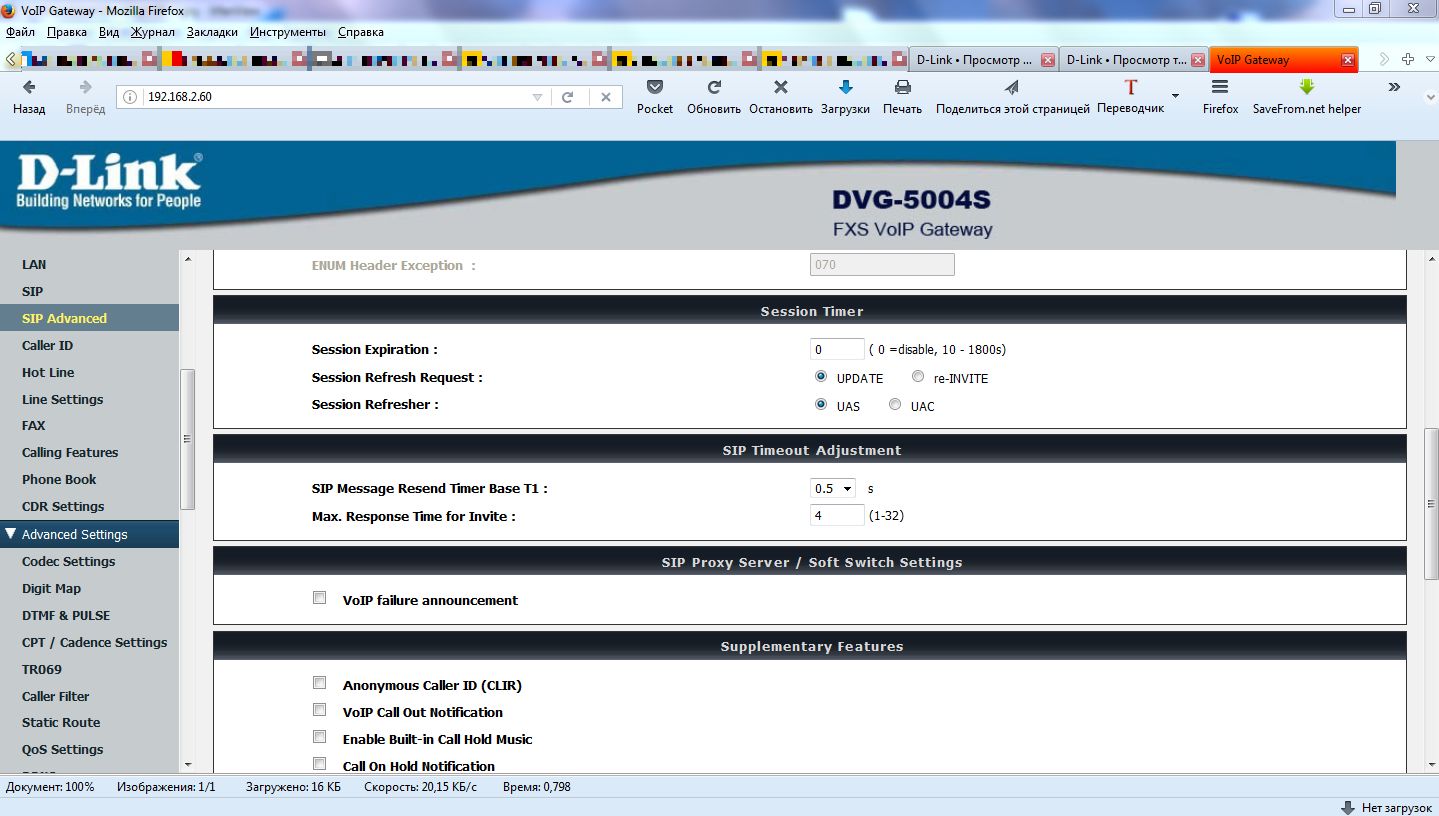Go to Calling Features
The height and width of the screenshot is (816, 1439).
(70, 453)
